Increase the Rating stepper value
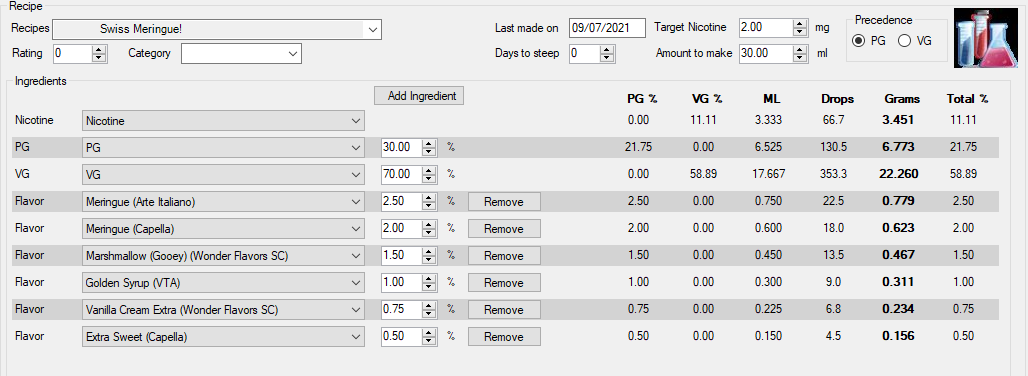This screenshot has height=376, width=1028. pos(99,50)
